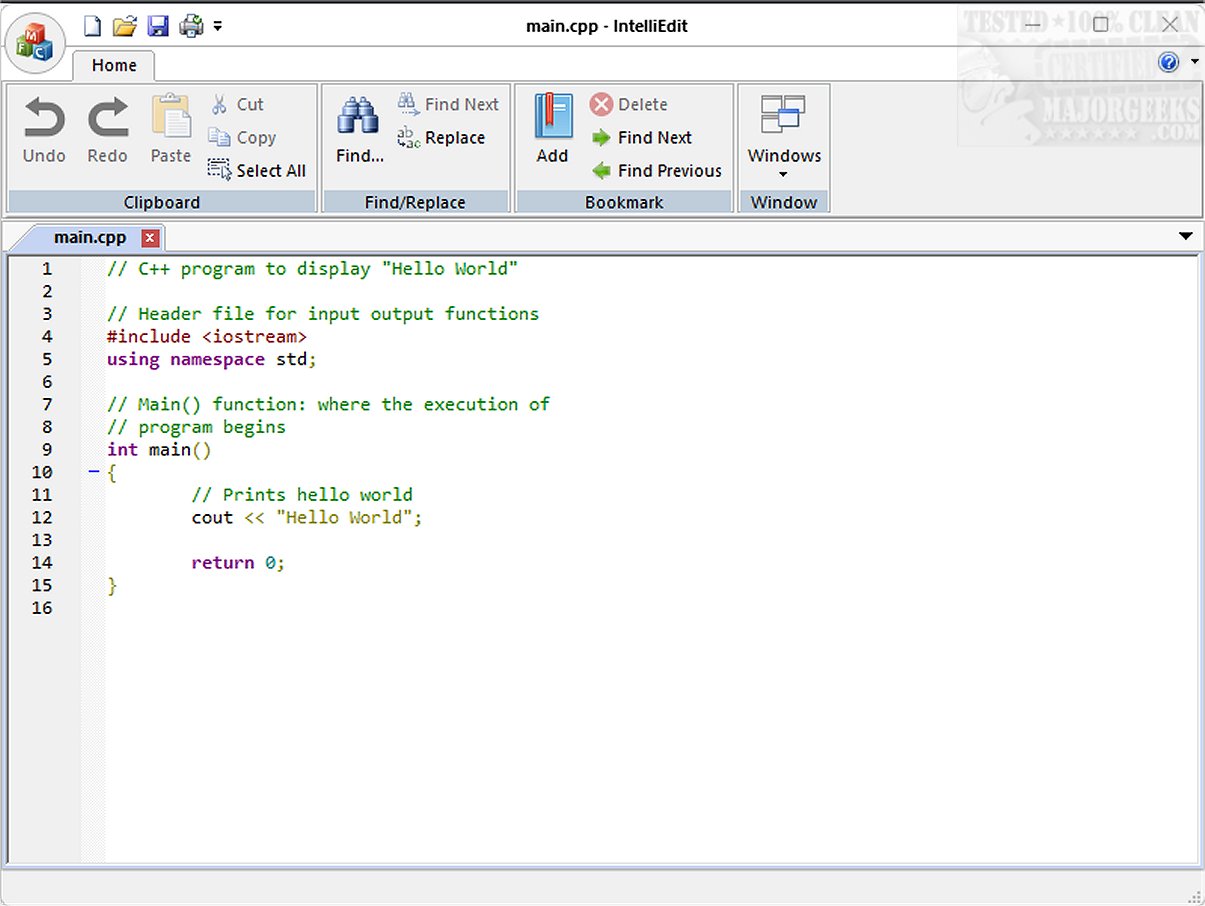1205x906 pixels.
Task: Collapse the code block at line 10
Action: point(95,472)
